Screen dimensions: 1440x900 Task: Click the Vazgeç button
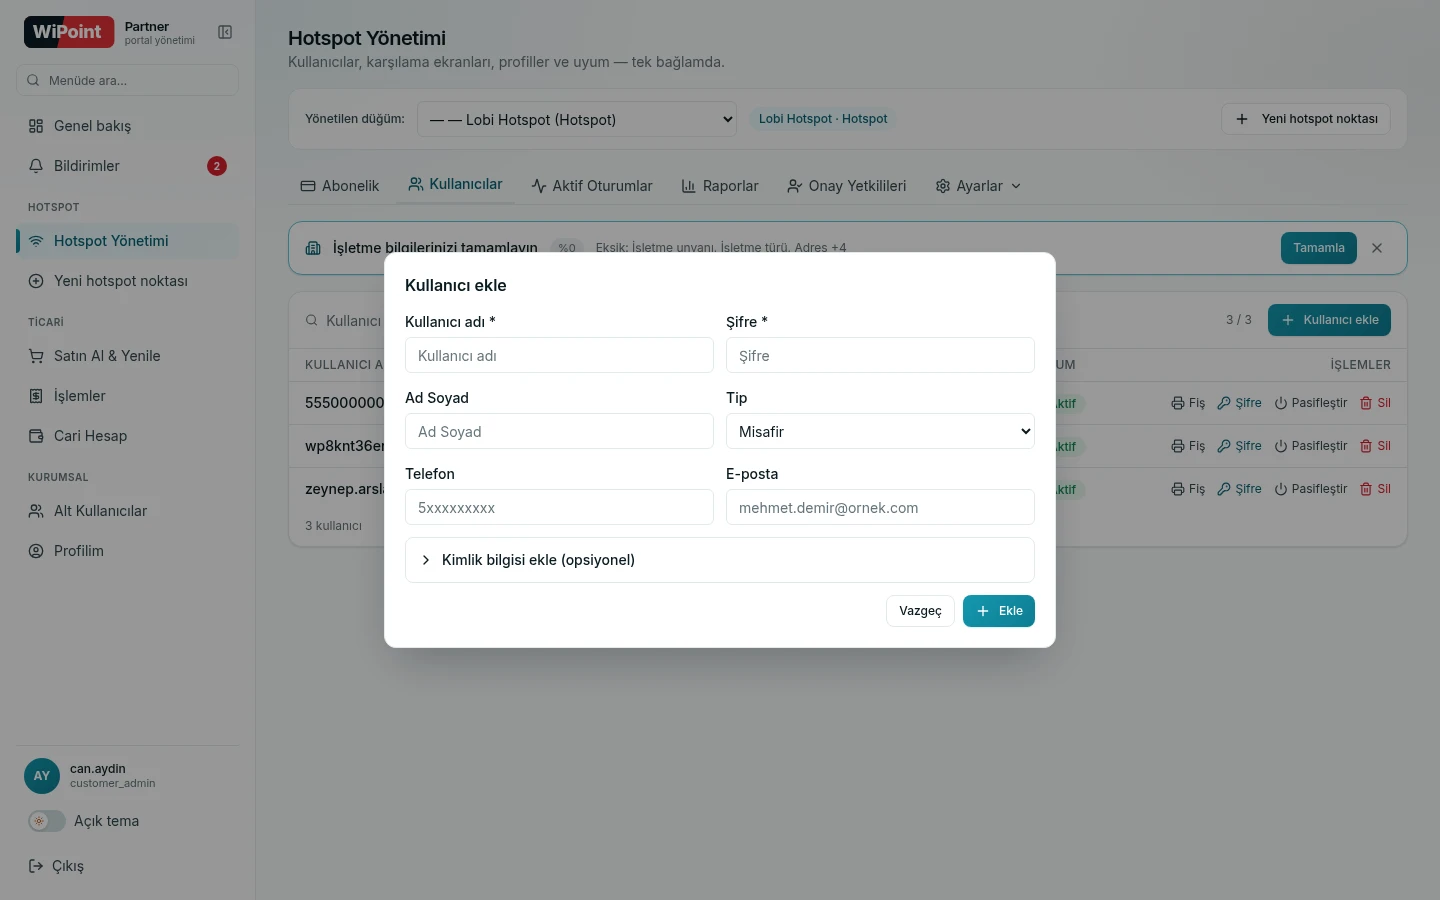(920, 611)
